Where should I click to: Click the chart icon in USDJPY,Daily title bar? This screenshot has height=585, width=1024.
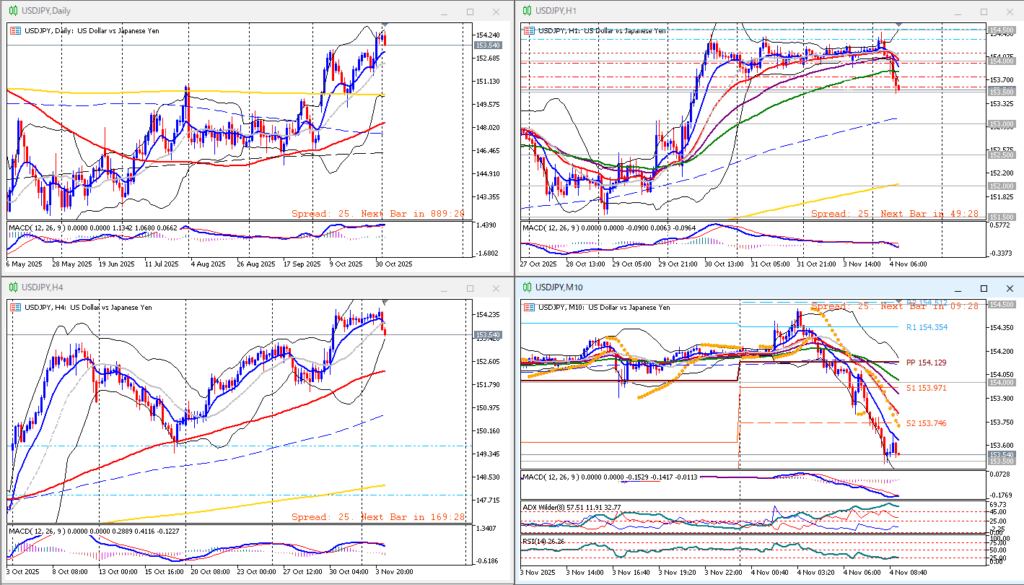click(14, 11)
